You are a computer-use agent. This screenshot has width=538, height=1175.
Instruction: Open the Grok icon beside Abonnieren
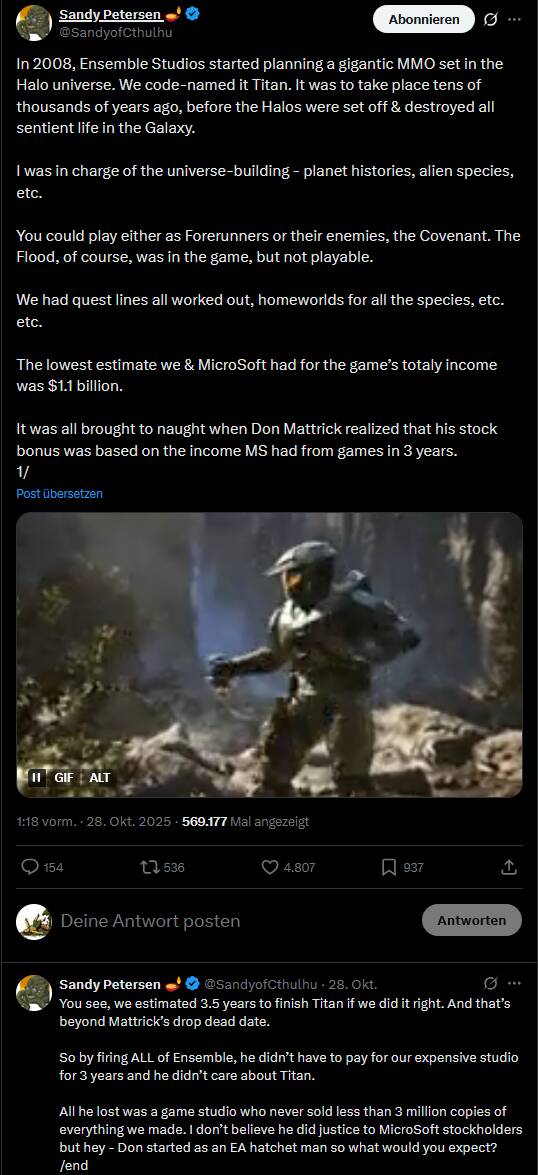click(490, 19)
